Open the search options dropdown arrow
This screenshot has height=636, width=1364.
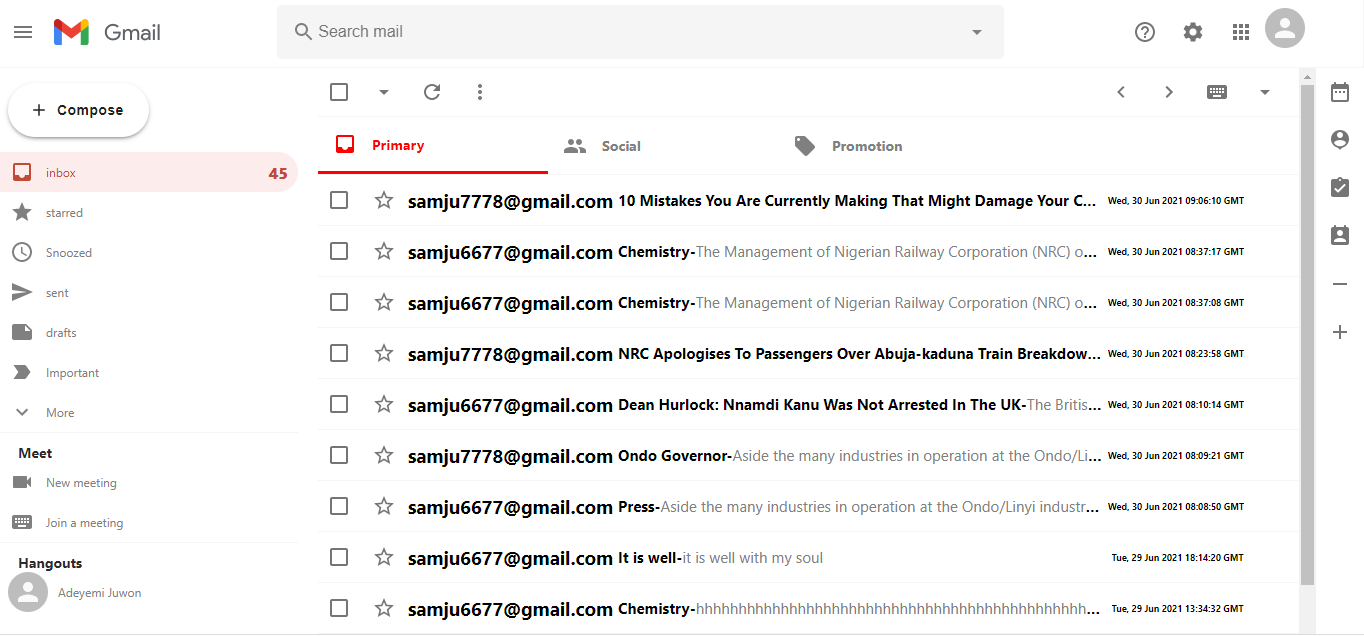click(977, 32)
